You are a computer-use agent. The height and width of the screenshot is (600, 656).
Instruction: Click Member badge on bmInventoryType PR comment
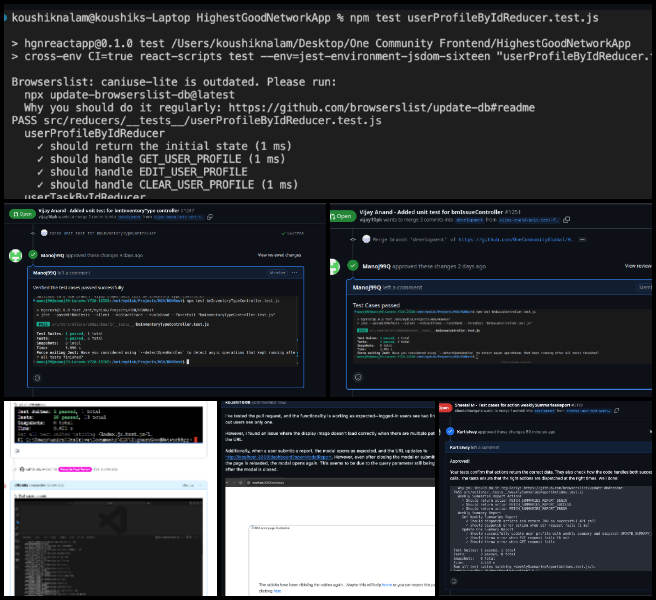tap(277, 273)
